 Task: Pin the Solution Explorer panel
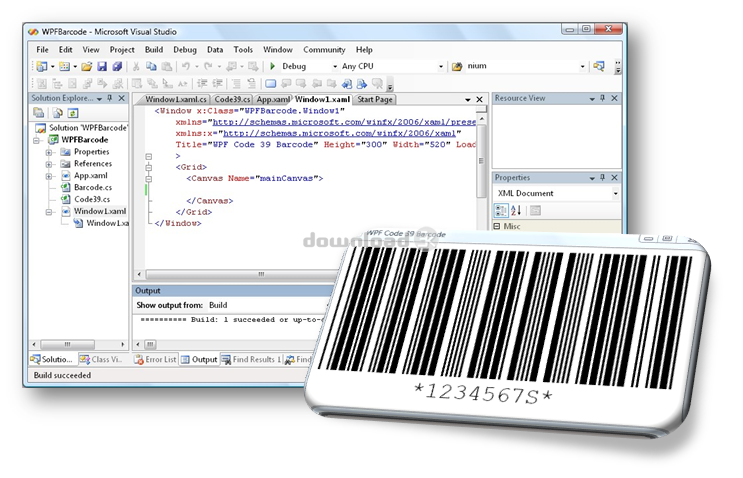pos(111,99)
